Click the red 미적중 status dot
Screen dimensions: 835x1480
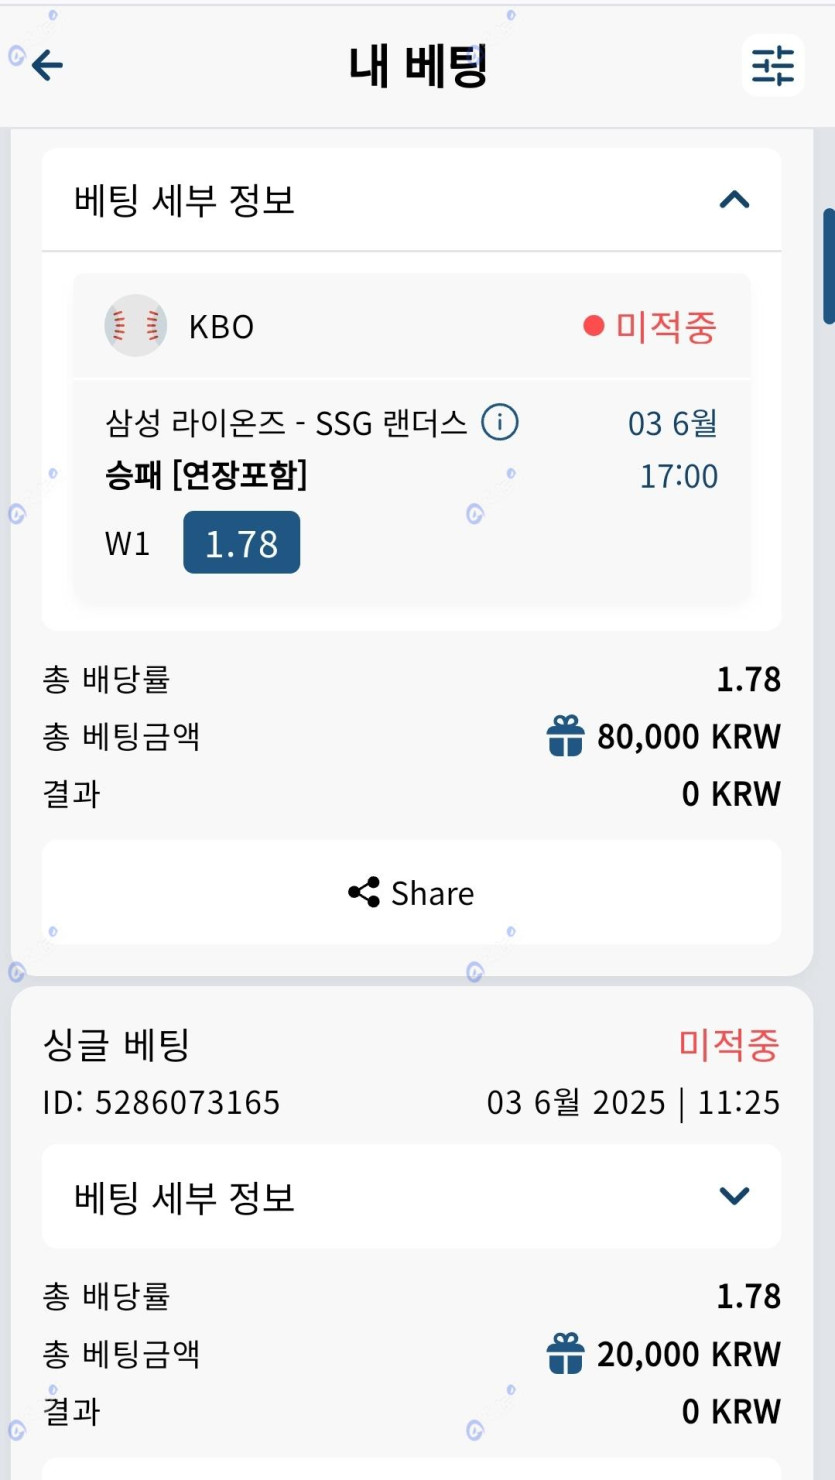[x=594, y=327]
